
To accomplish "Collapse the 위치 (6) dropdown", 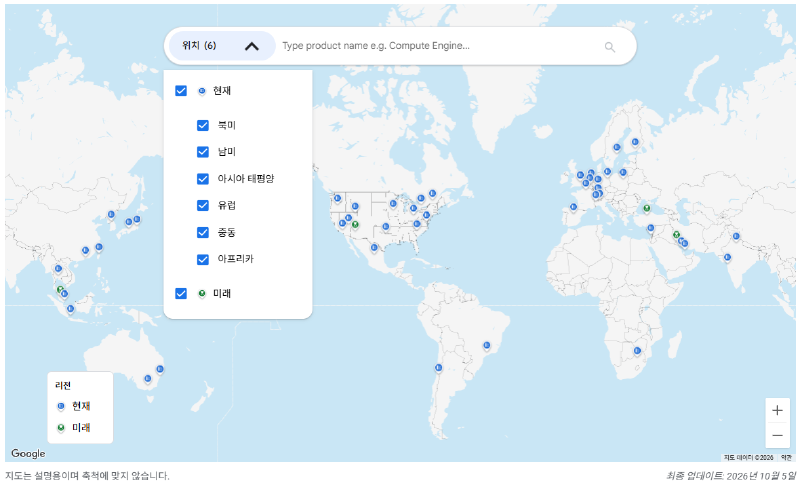I will [x=222, y=46].
